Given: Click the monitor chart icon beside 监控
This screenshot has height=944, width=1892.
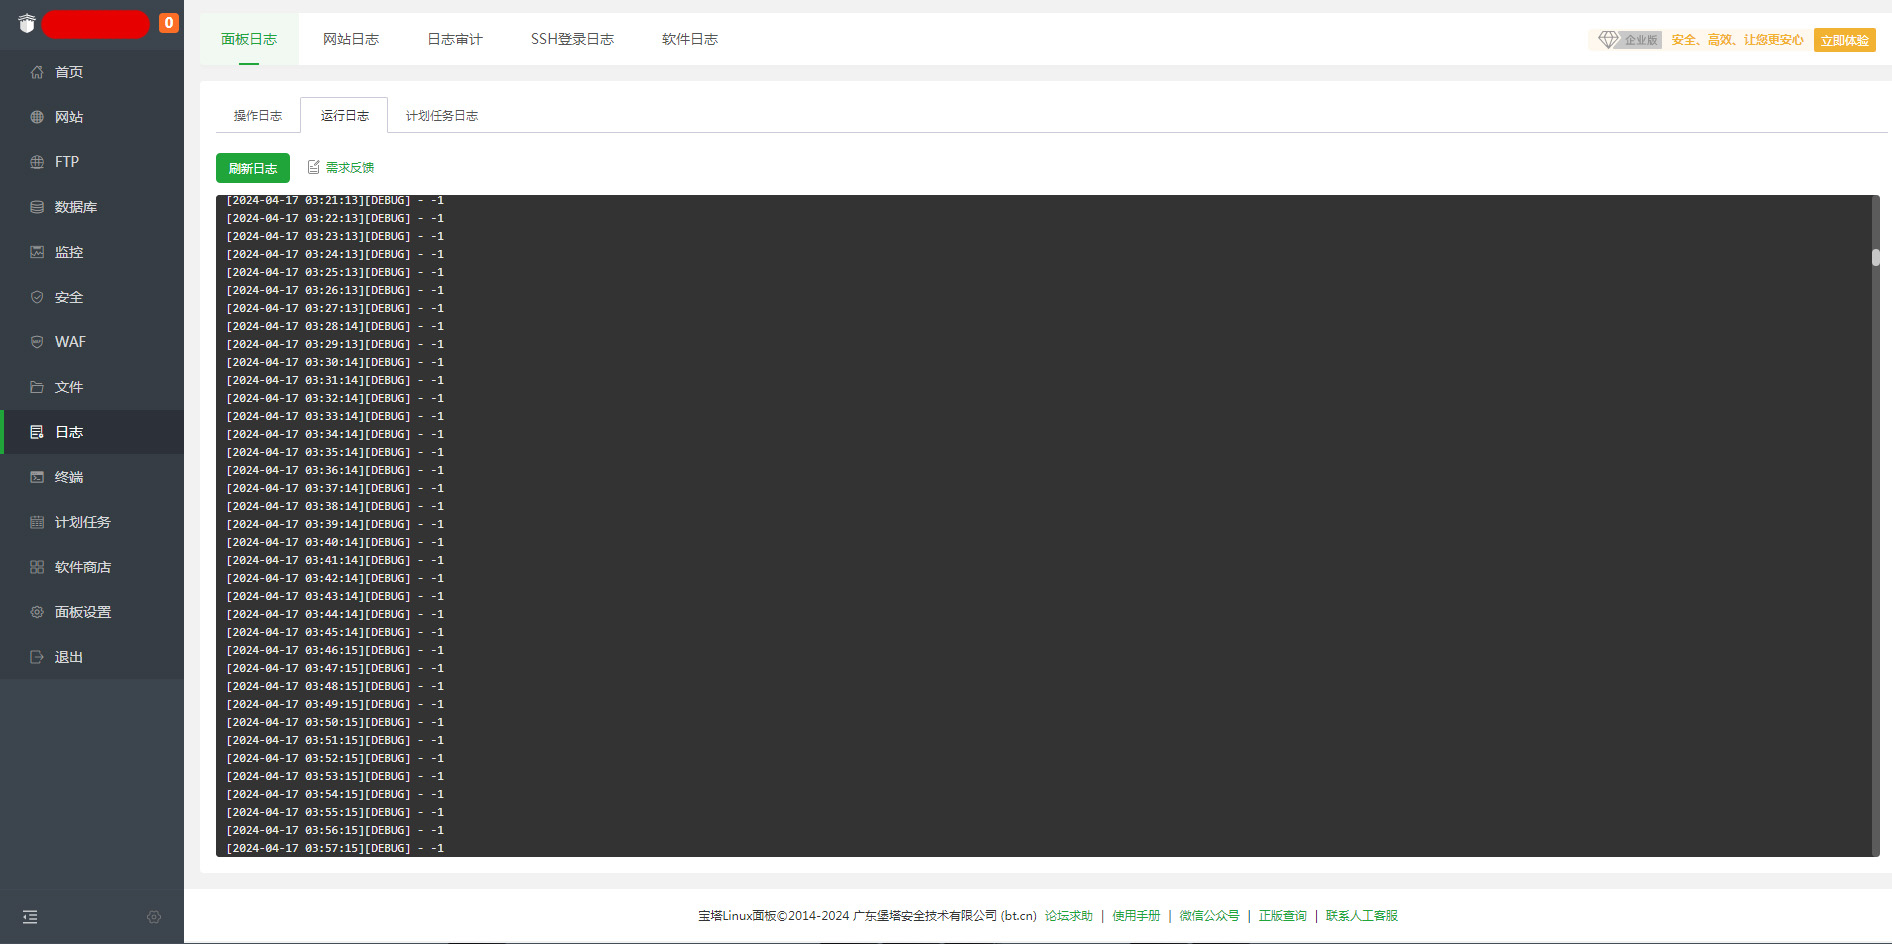Looking at the screenshot, I should (x=37, y=252).
